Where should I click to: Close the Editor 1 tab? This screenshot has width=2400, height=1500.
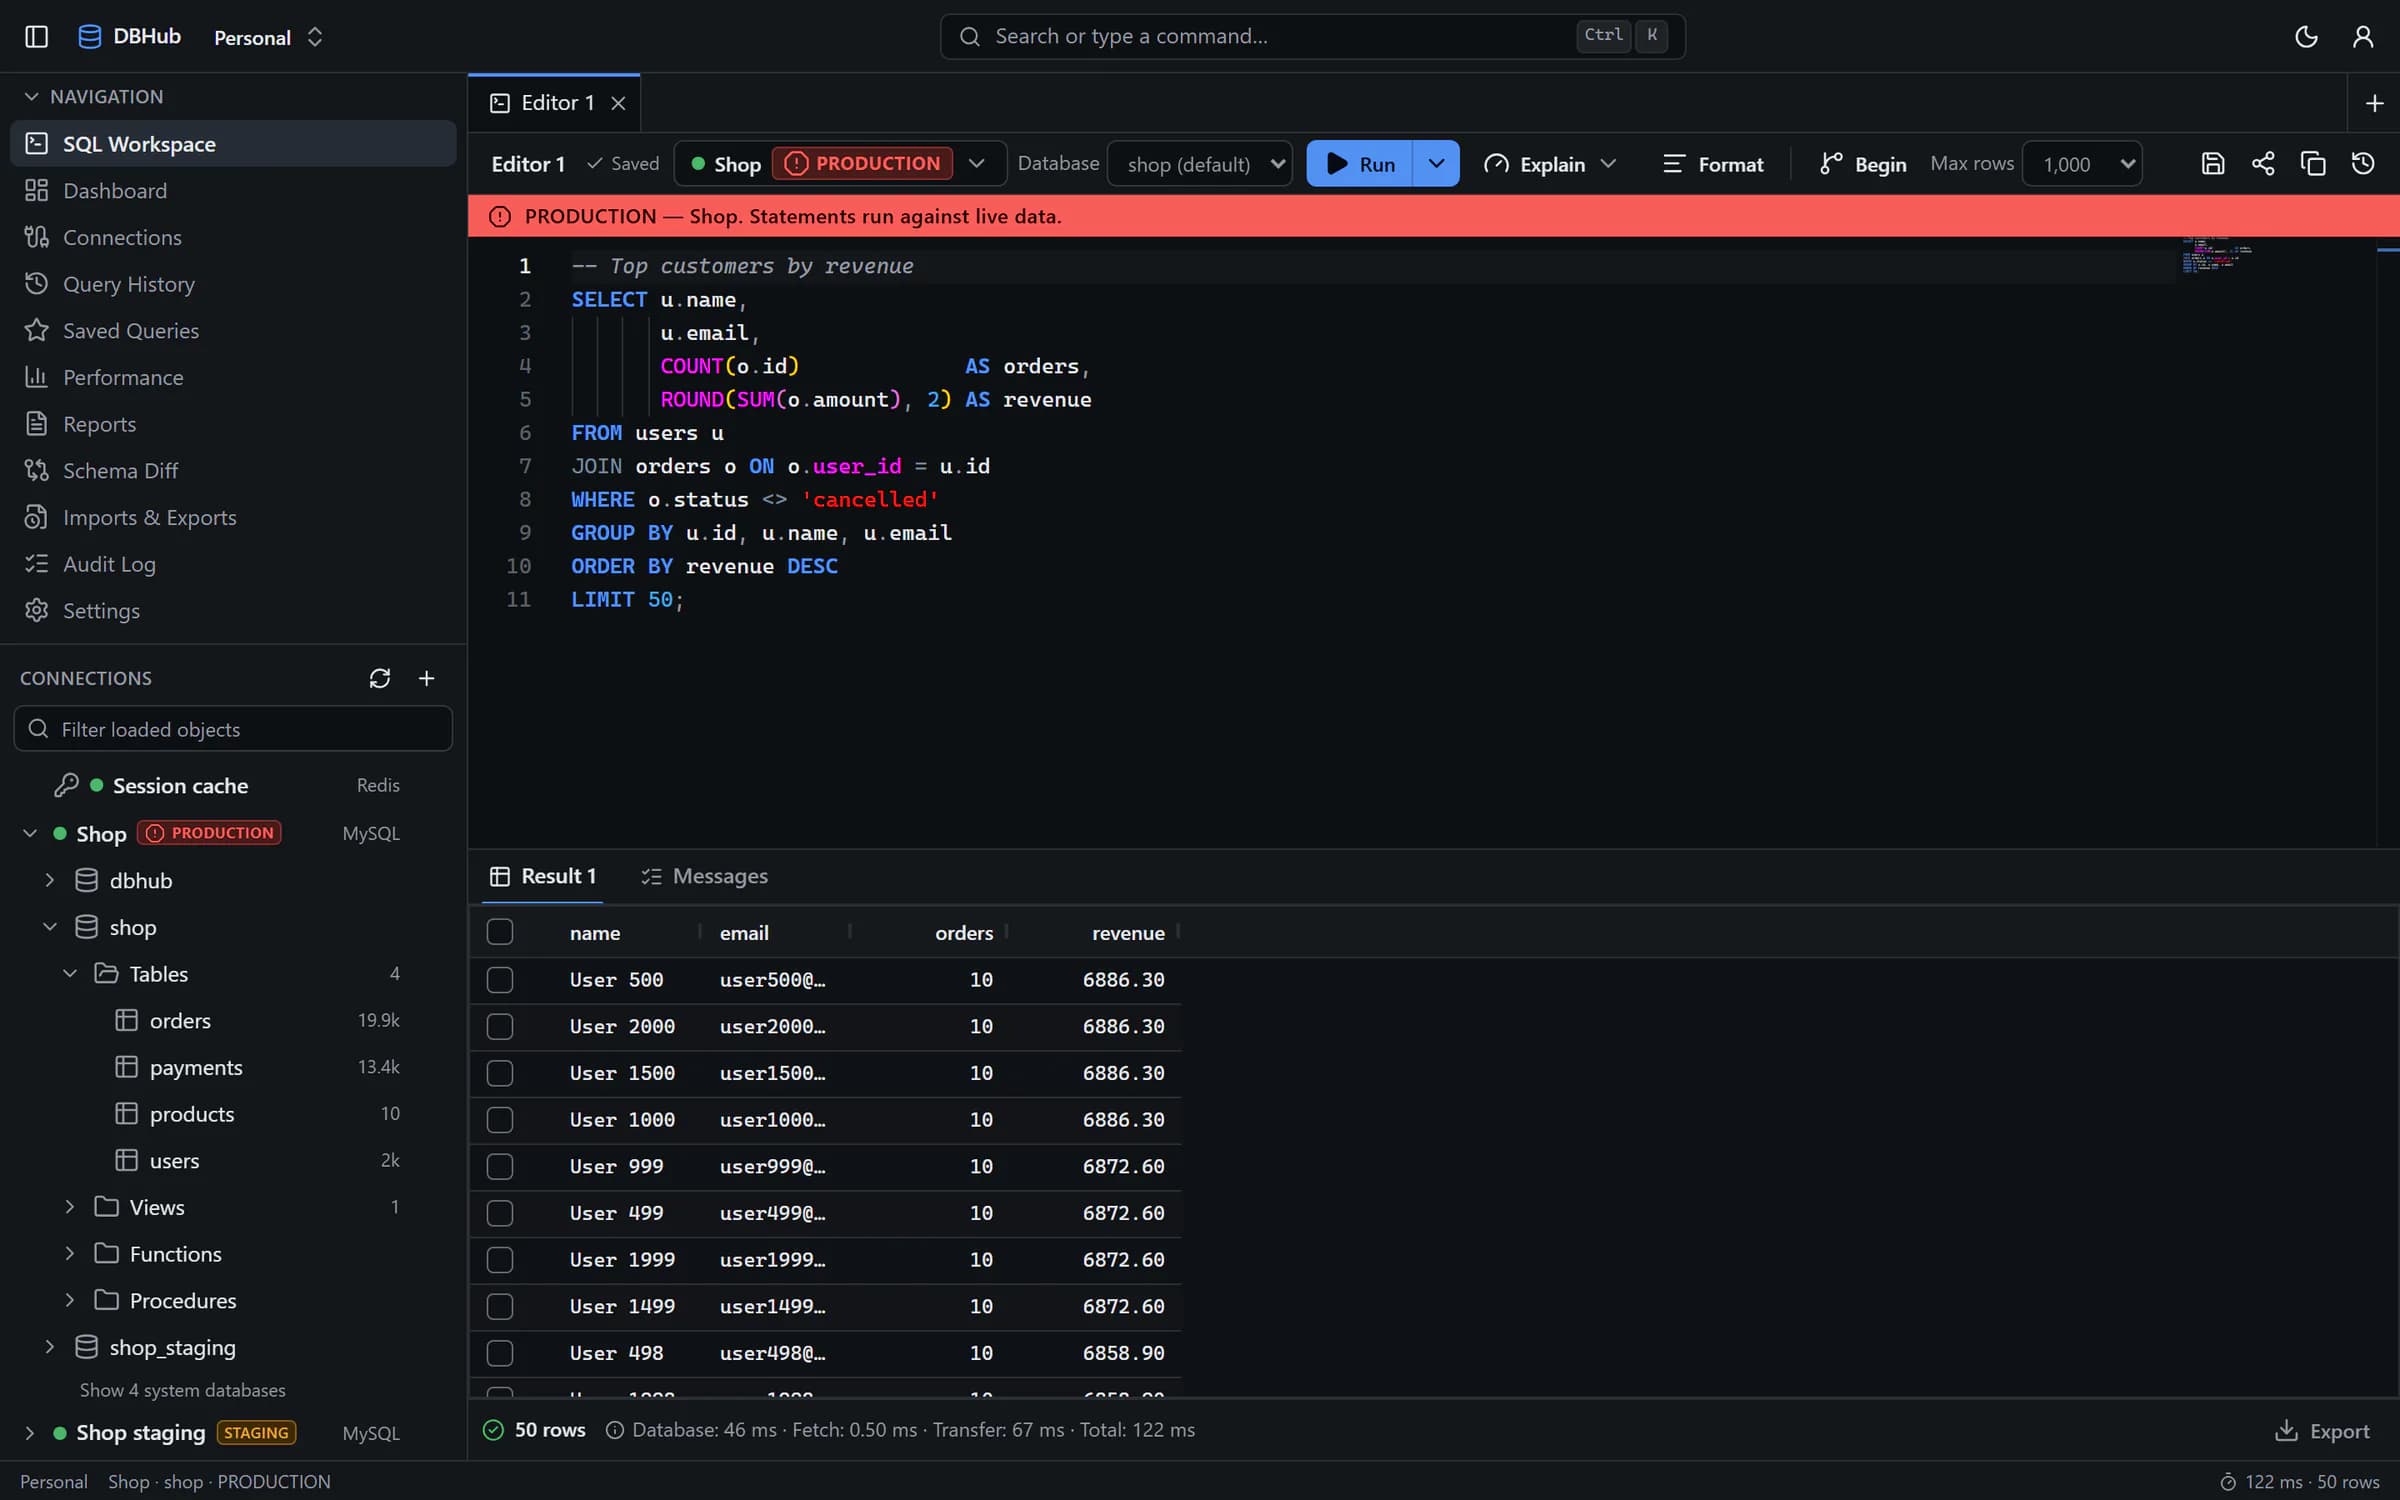(x=618, y=103)
